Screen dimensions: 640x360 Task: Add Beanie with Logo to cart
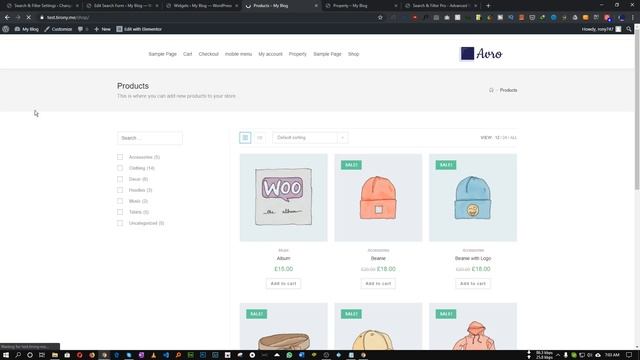[x=473, y=284]
